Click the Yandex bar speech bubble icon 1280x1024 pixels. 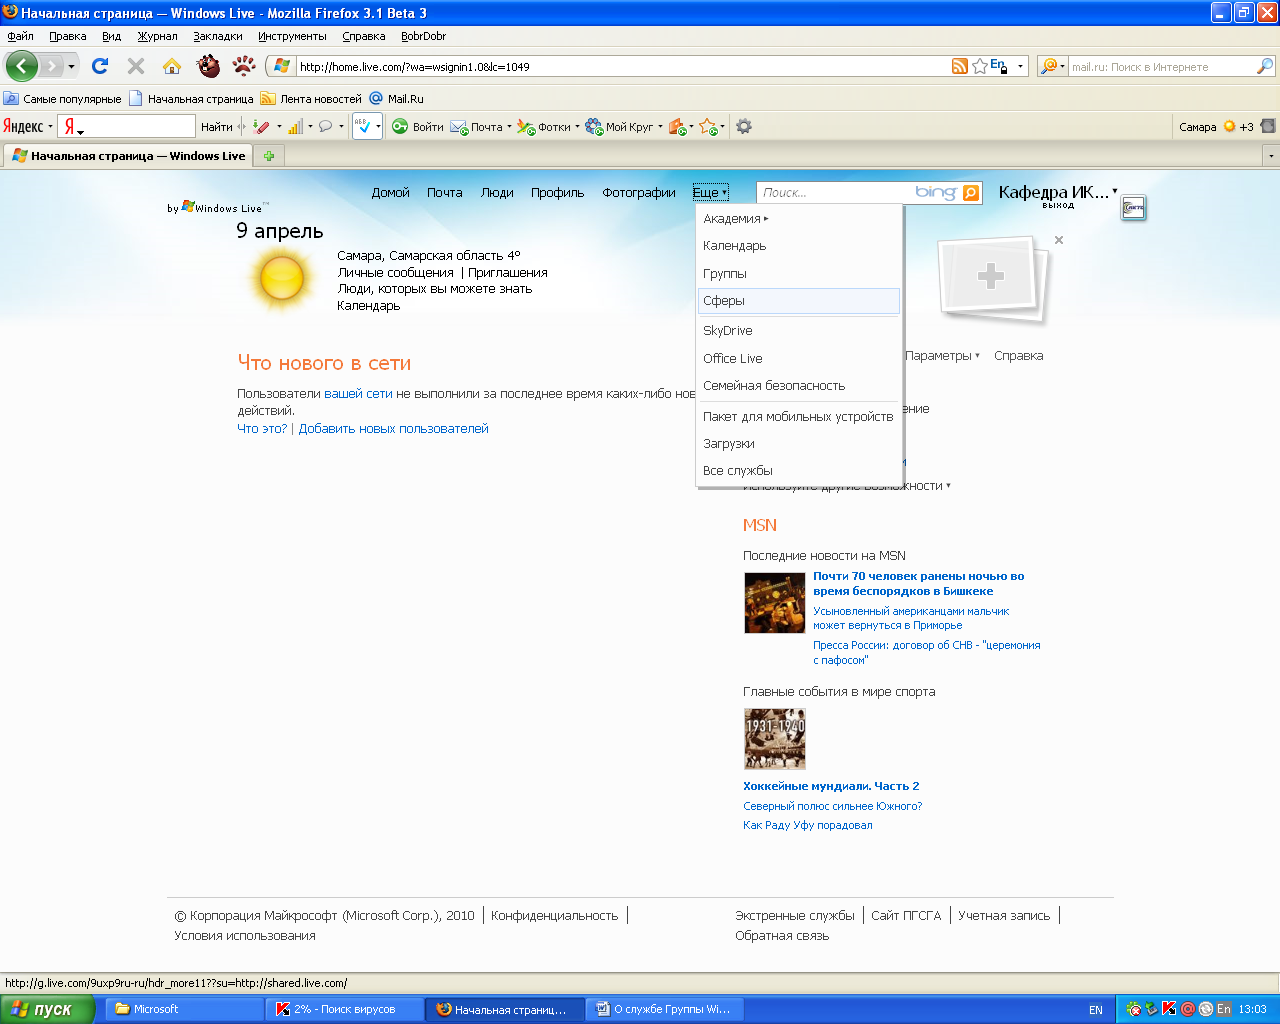[325, 126]
